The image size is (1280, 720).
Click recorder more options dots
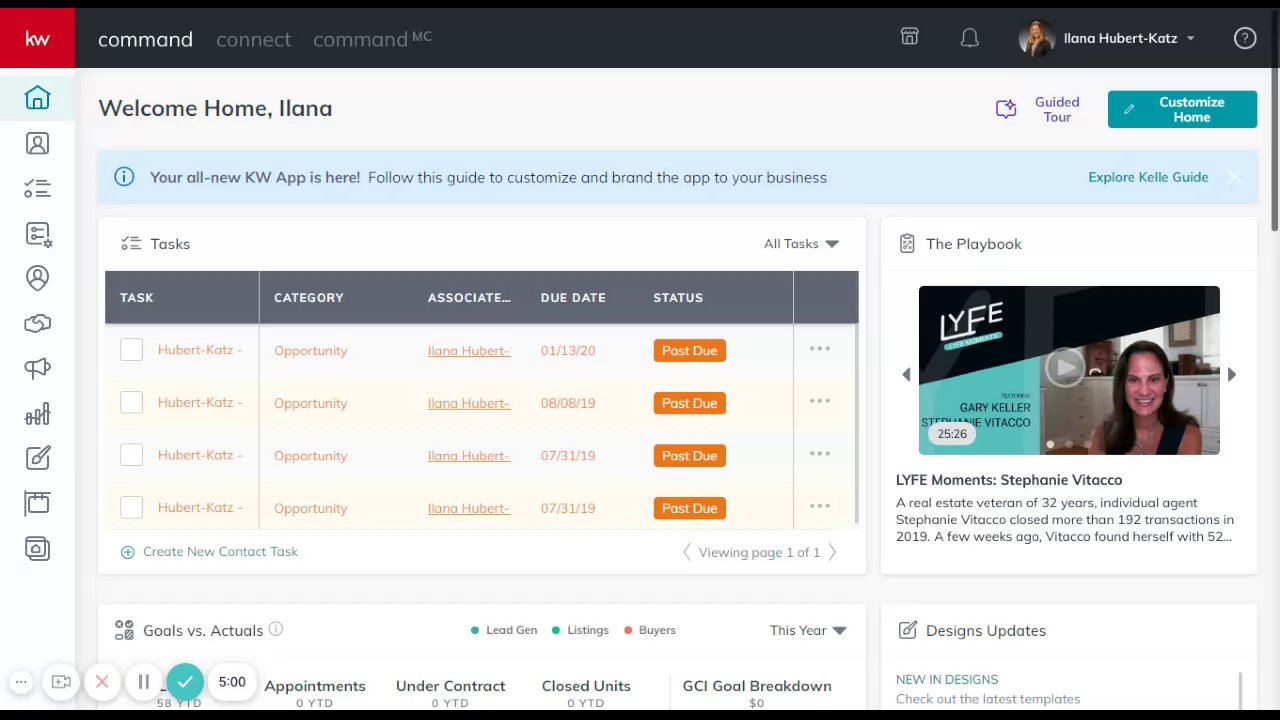pos(21,682)
